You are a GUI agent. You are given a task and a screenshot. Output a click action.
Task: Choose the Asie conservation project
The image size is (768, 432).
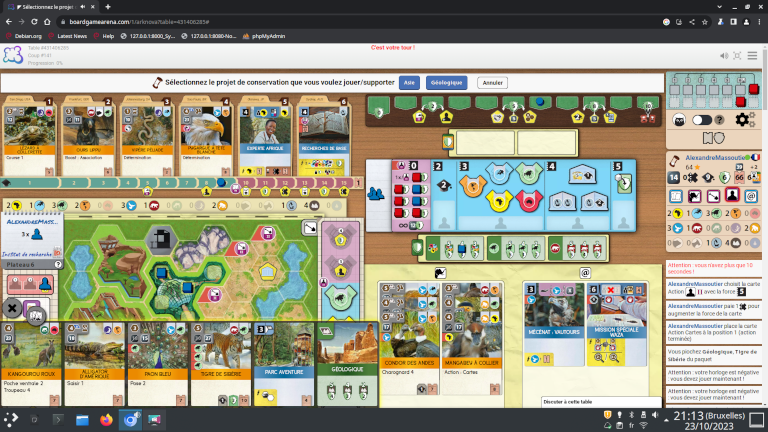[409, 83]
